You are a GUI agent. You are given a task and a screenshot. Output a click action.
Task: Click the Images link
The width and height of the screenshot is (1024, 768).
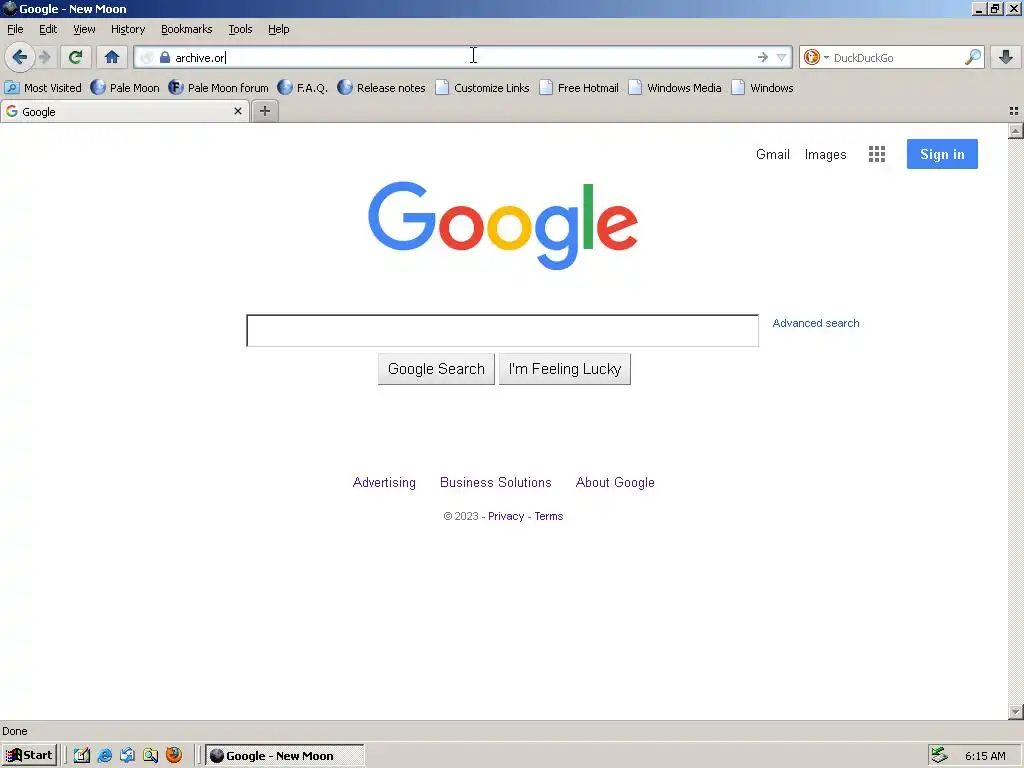[x=825, y=155]
